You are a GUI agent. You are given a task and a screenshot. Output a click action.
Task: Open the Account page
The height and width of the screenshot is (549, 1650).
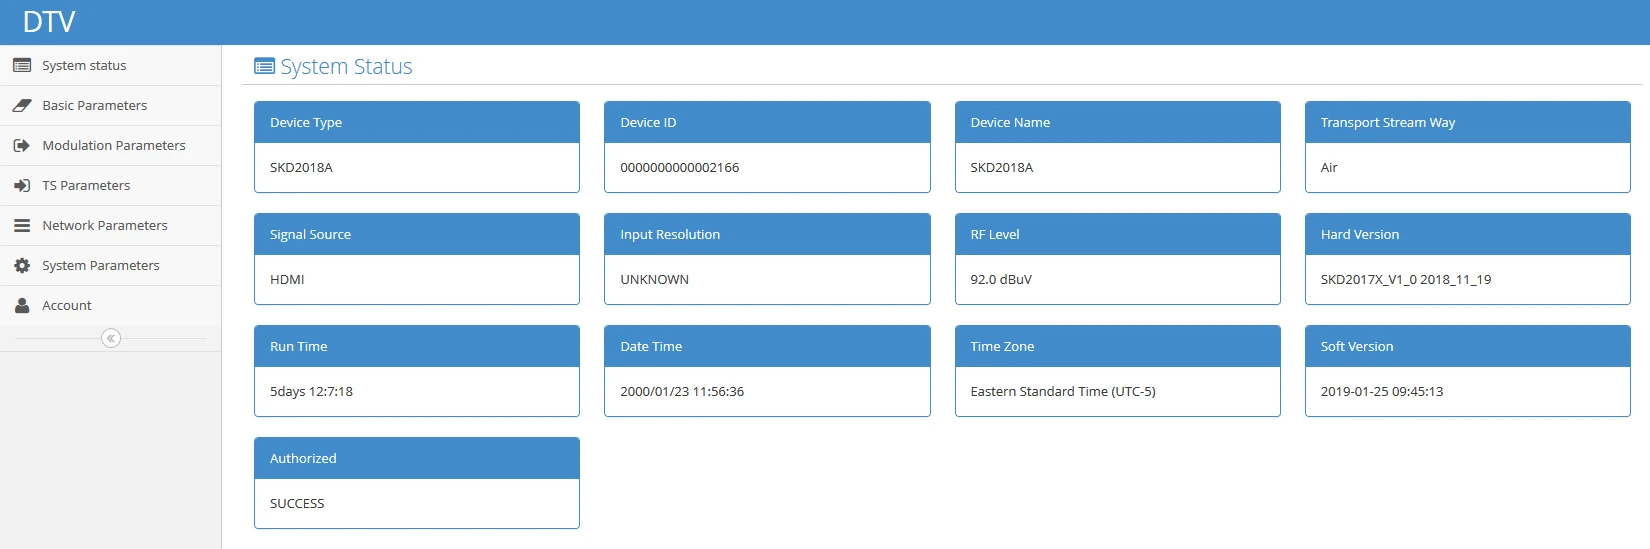(110, 306)
